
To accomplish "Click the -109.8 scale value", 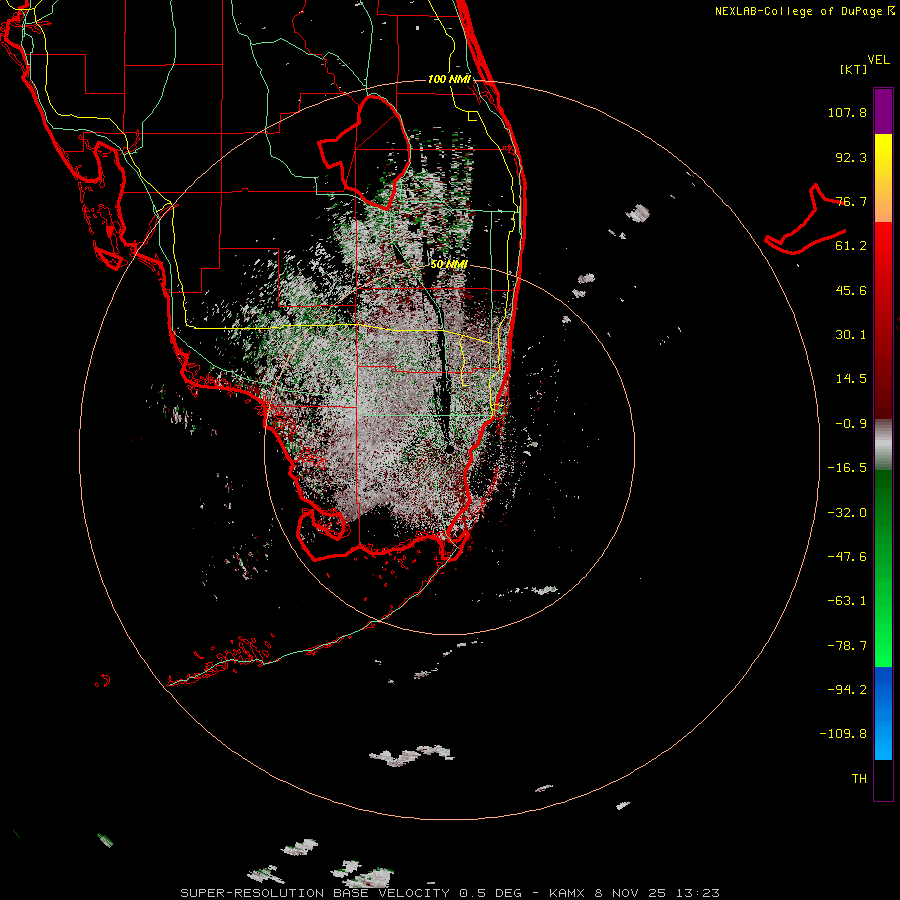I will (843, 734).
